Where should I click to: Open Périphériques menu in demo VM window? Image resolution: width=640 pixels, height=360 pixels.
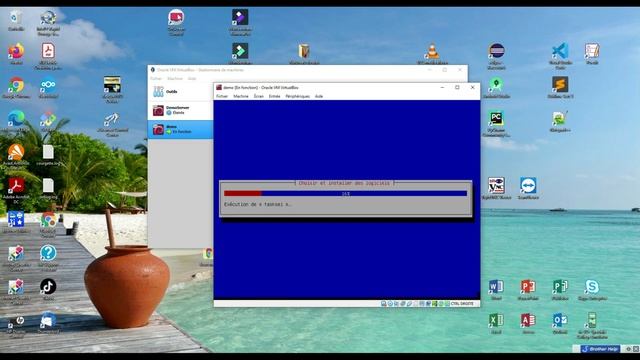click(x=298, y=96)
